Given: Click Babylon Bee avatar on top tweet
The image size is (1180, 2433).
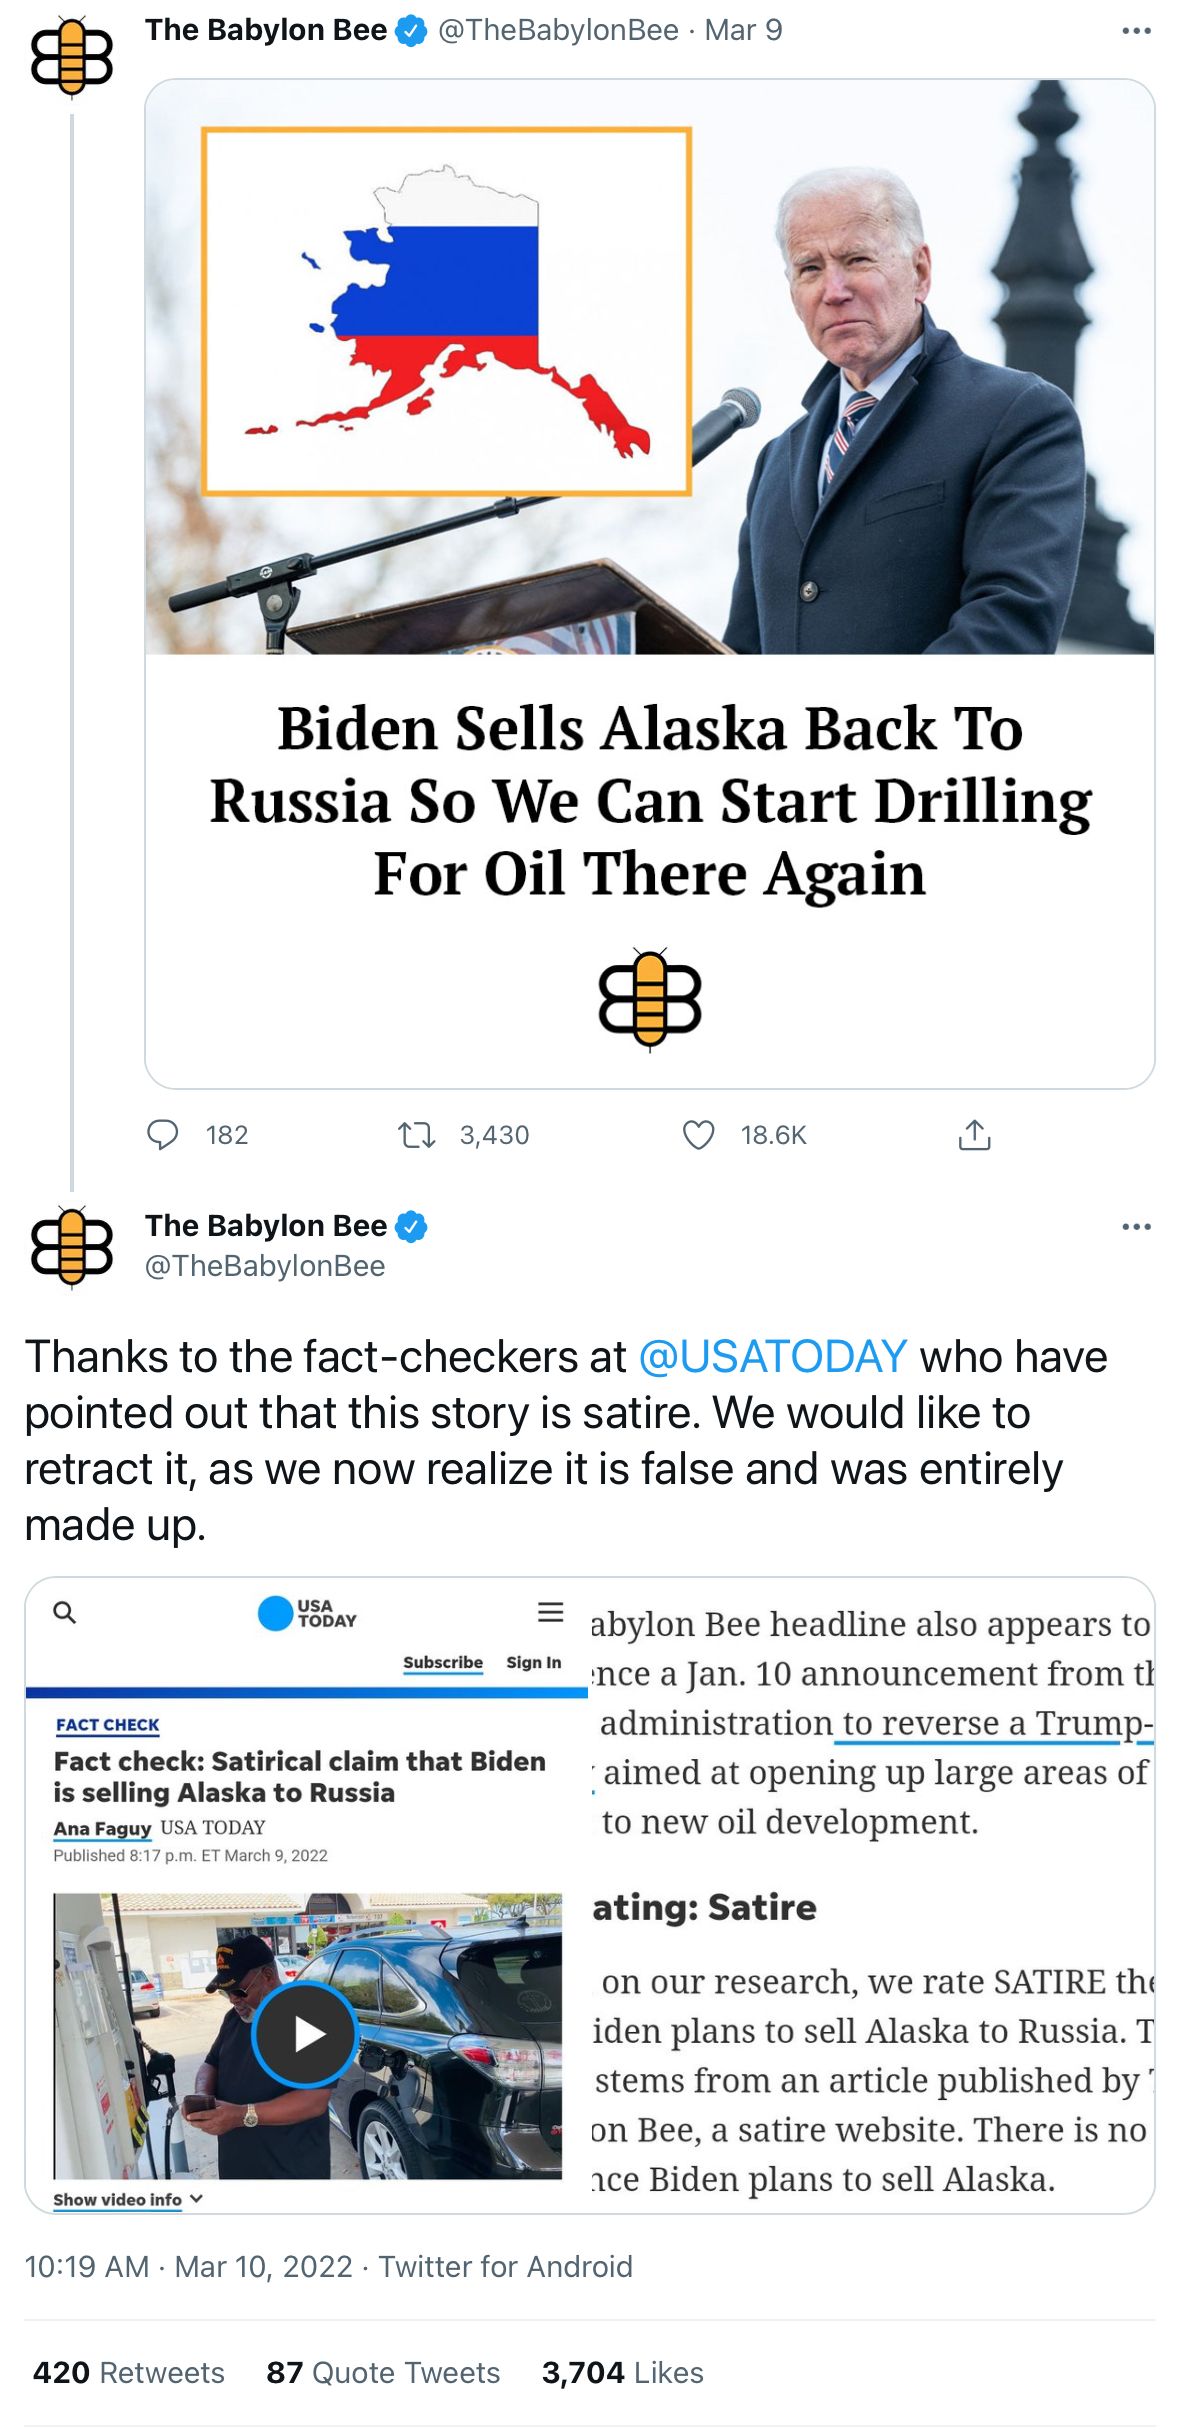Looking at the screenshot, I should (x=72, y=56).
